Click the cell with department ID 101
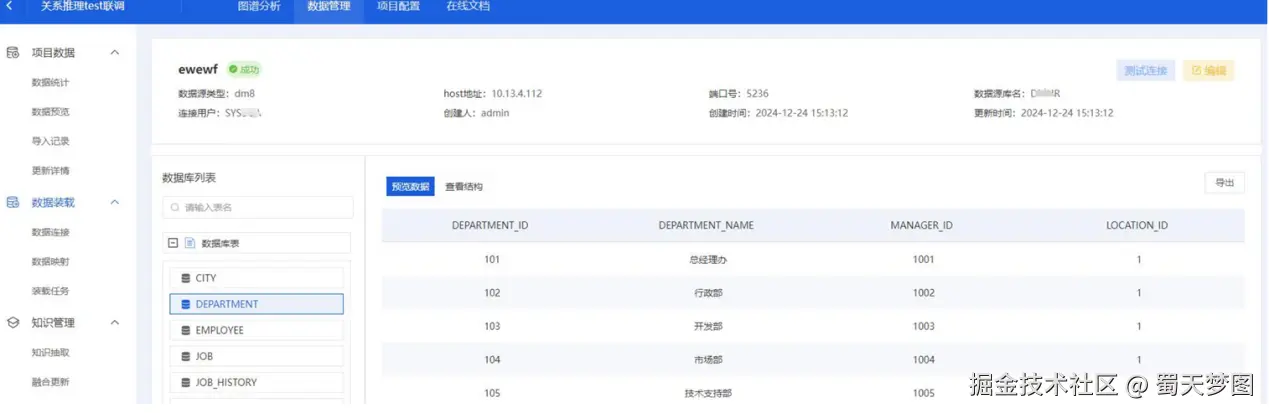The image size is (1269, 413). (x=491, y=259)
